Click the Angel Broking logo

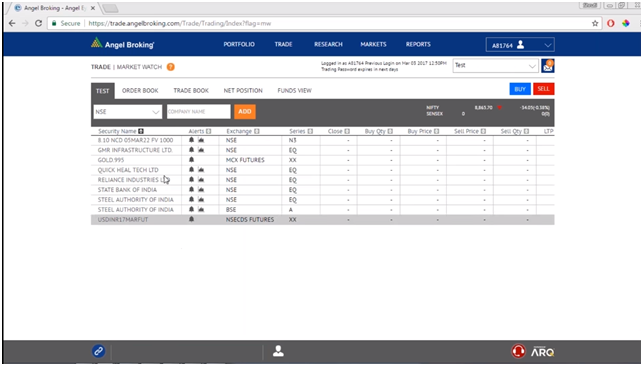pyautogui.click(x=123, y=44)
